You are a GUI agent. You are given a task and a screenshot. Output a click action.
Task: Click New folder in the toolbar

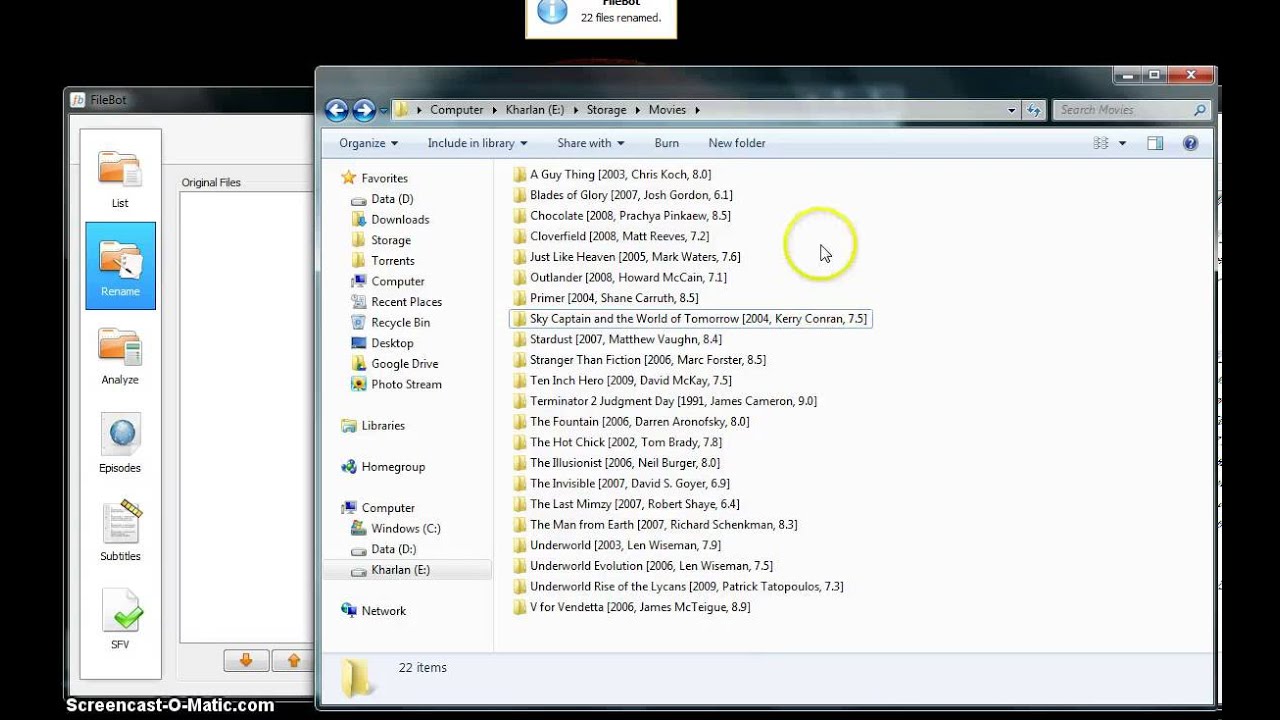click(x=737, y=143)
